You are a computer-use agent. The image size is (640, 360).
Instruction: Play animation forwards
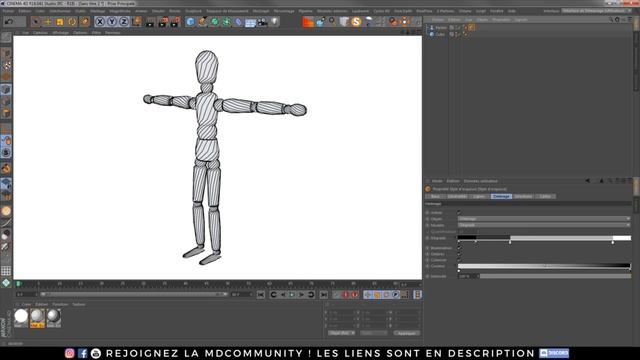click(x=292, y=295)
